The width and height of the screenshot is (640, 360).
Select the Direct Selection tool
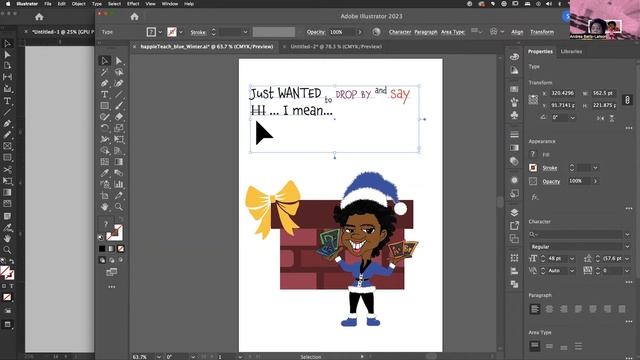coord(119,61)
